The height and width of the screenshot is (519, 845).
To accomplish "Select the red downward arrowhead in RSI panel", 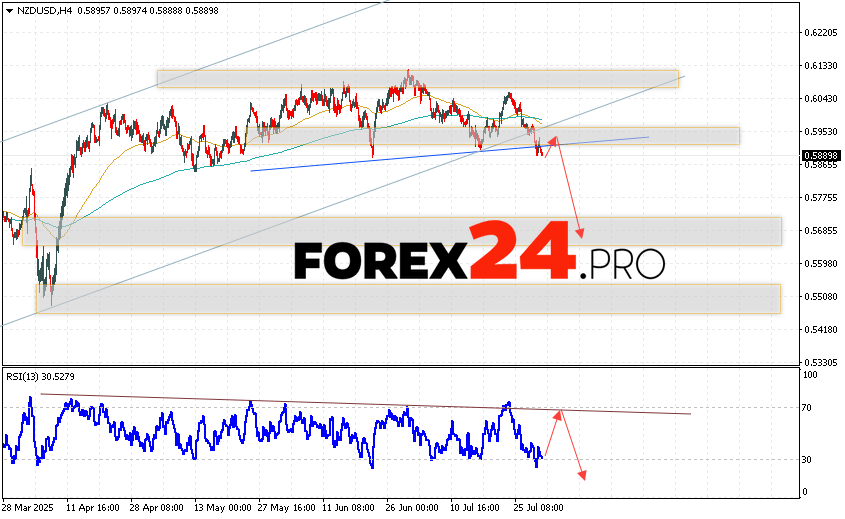I will (x=581, y=476).
